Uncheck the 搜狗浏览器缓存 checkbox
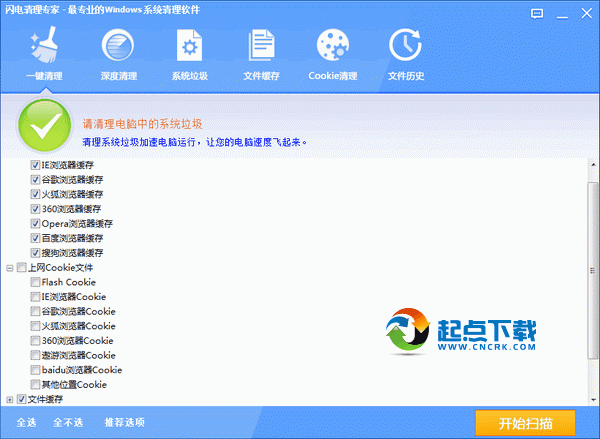The height and width of the screenshot is (439, 600). point(35,253)
